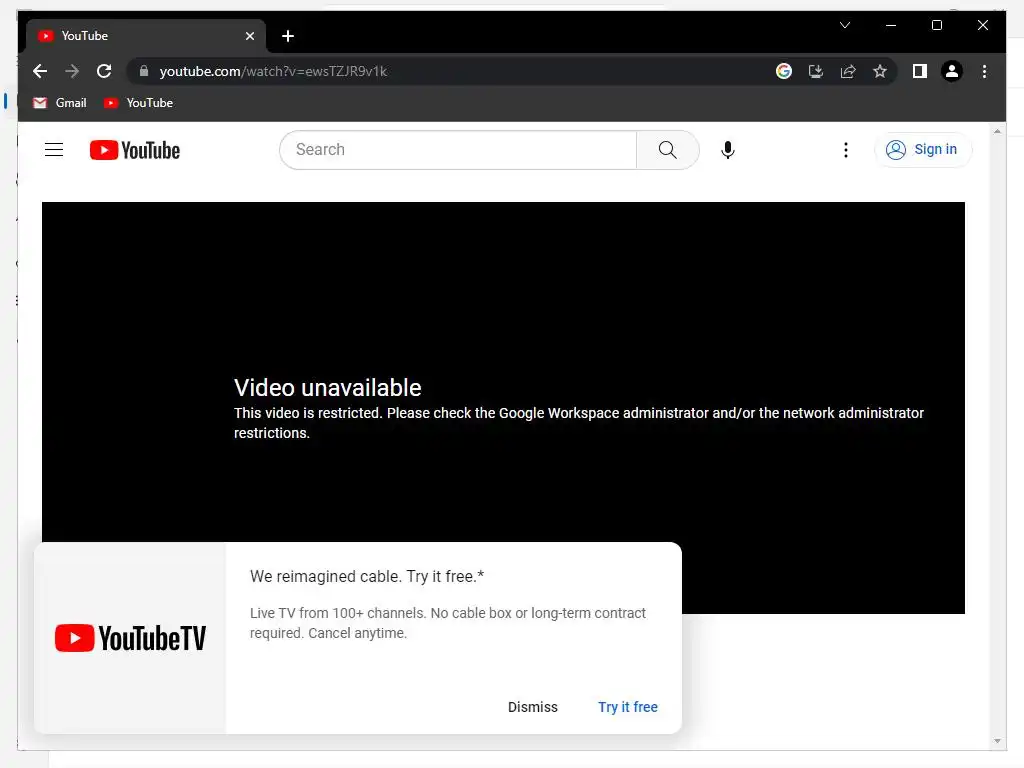
Task: Click the browser forward arrow
Action: pyautogui.click(x=72, y=71)
